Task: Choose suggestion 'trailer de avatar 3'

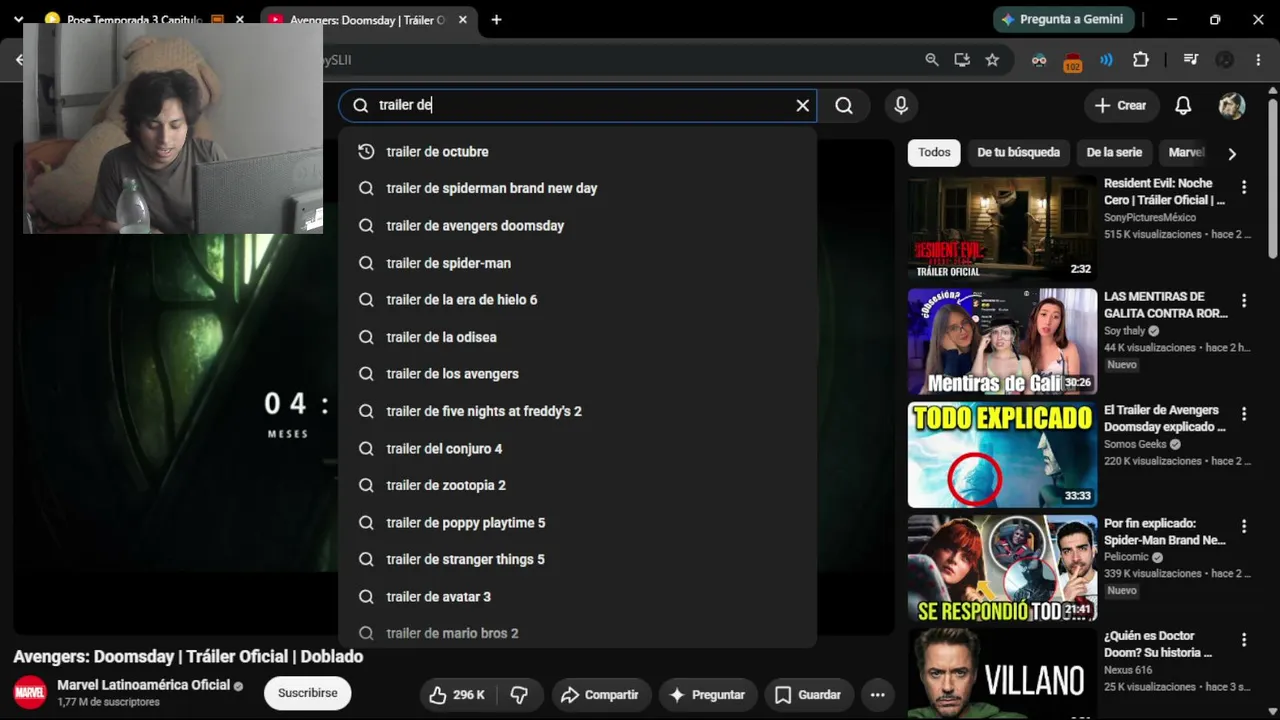Action: [578, 597]
